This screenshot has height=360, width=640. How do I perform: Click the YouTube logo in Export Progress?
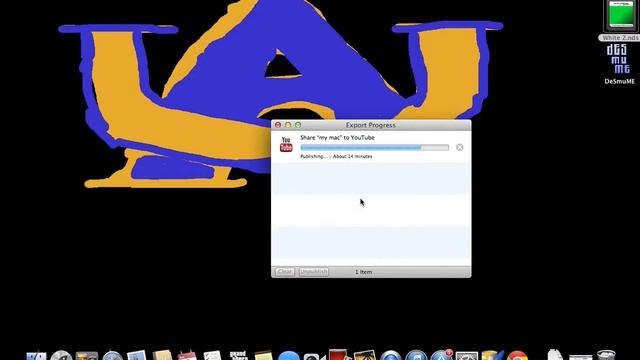tap(286, 144)
